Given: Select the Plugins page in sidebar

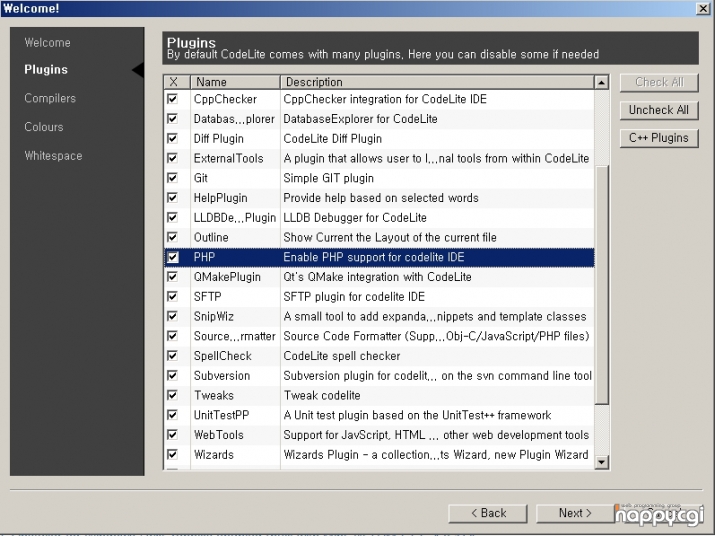Looking at the screenshot, I should coord(46,69).
